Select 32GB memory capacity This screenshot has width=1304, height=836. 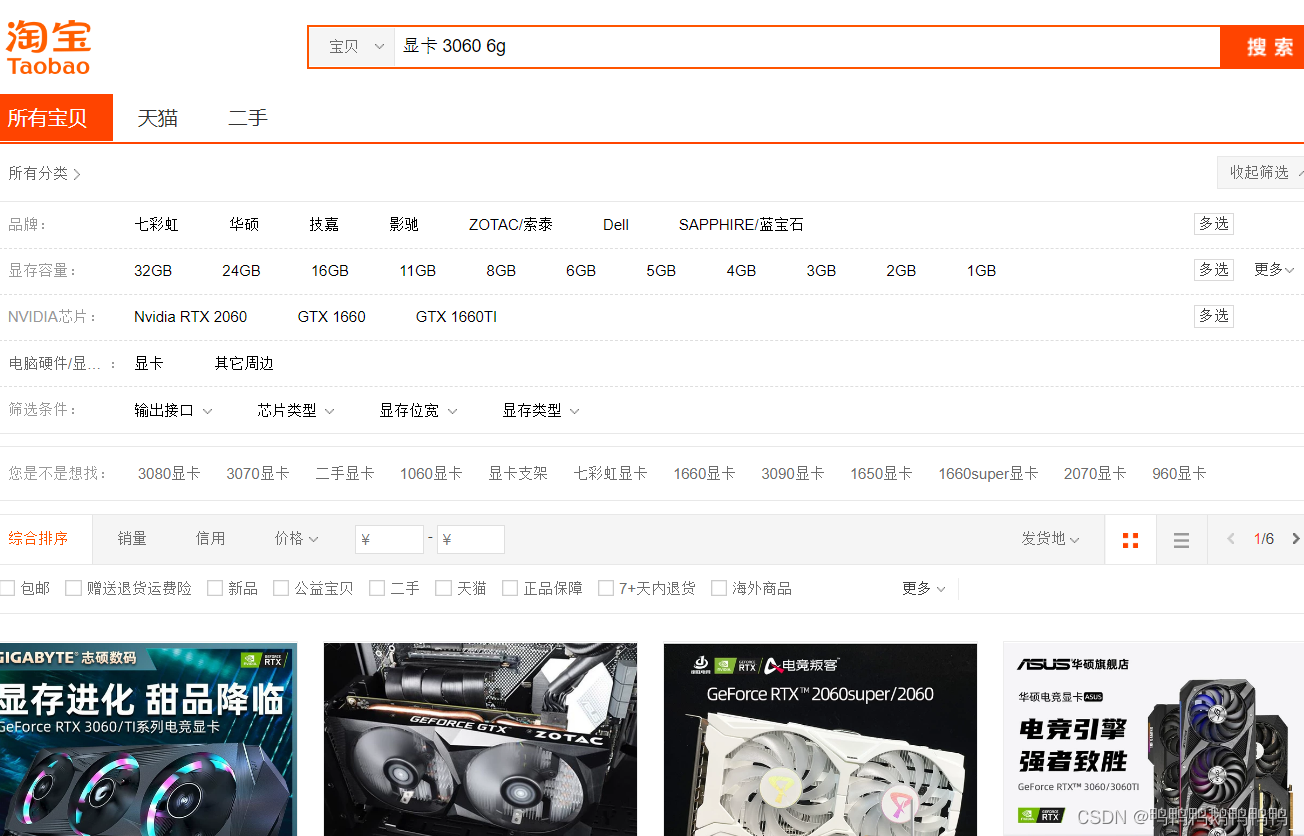tap(153, 271)
